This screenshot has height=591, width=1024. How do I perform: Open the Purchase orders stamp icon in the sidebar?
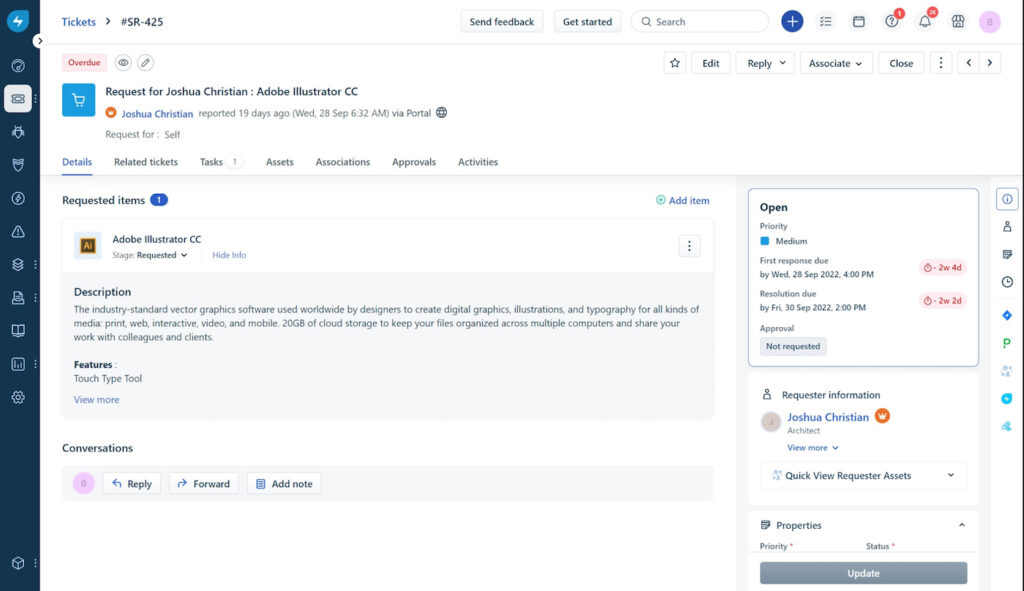point(18,297)
